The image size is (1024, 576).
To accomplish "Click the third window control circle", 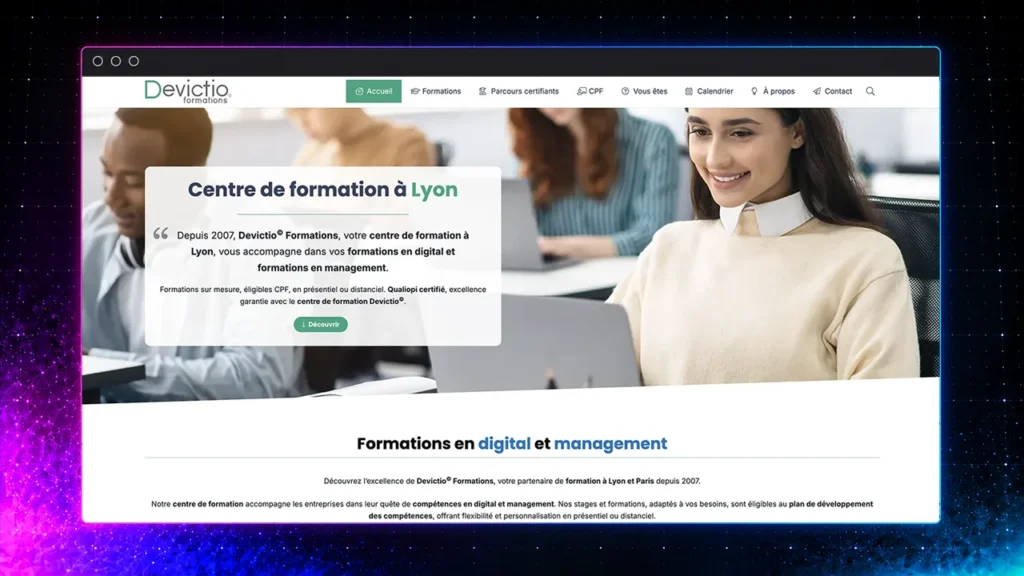I will 134,61.
